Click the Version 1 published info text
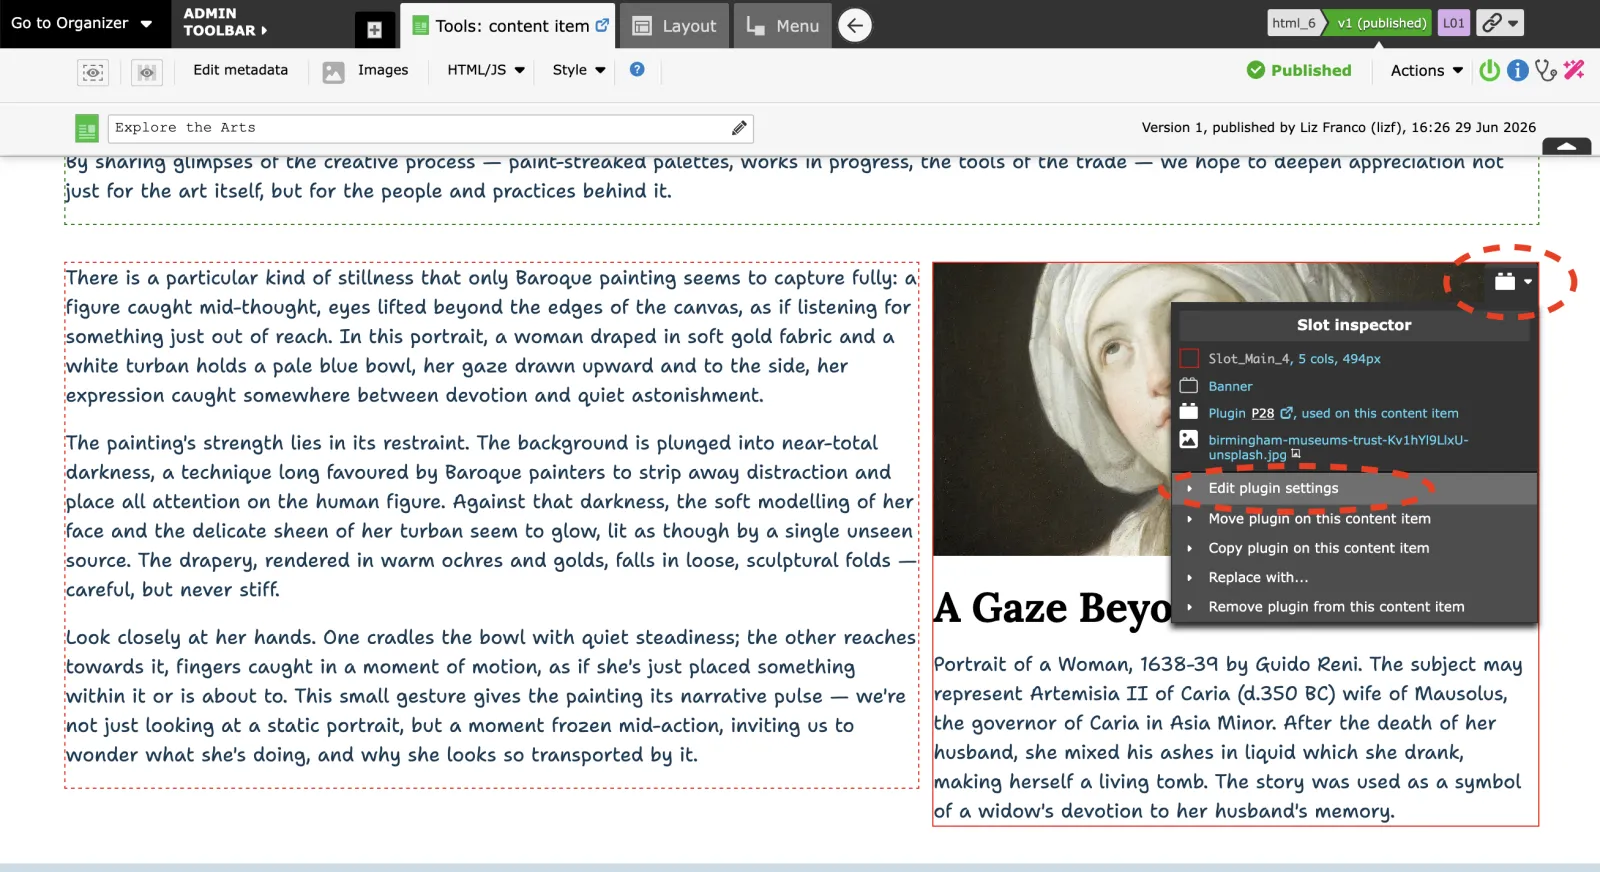 tap(1339, 128)
